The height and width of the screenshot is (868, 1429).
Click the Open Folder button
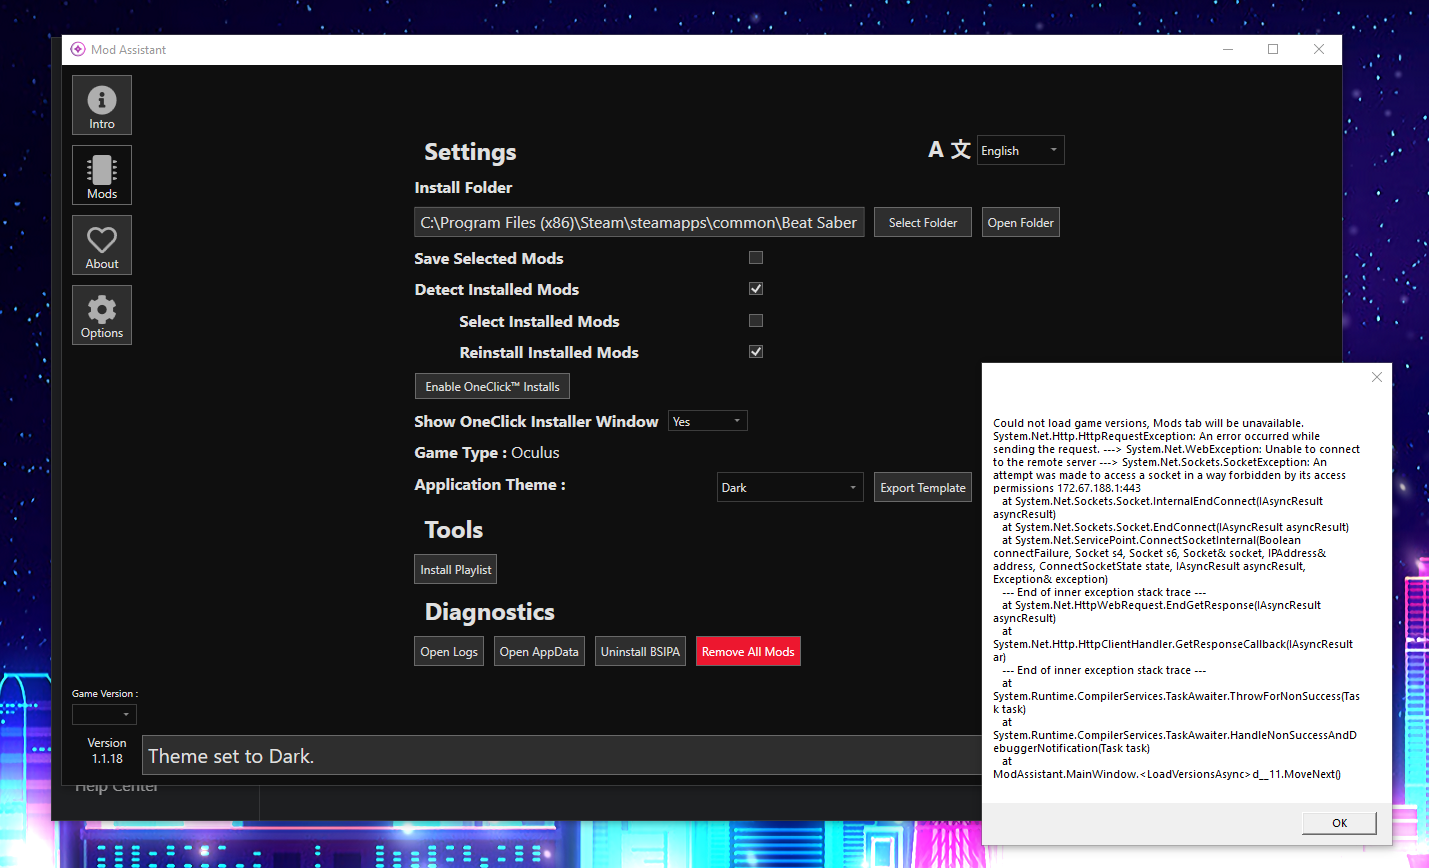(x=1021, y=223)
